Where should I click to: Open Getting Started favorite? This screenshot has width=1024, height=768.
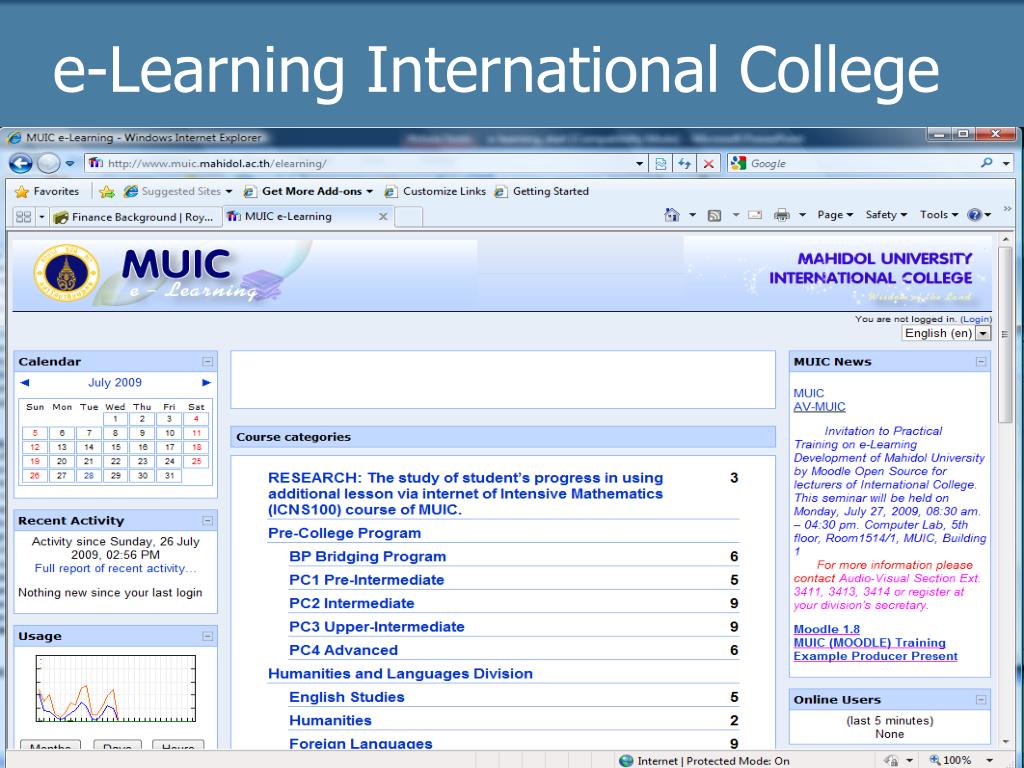click(541, 191)
